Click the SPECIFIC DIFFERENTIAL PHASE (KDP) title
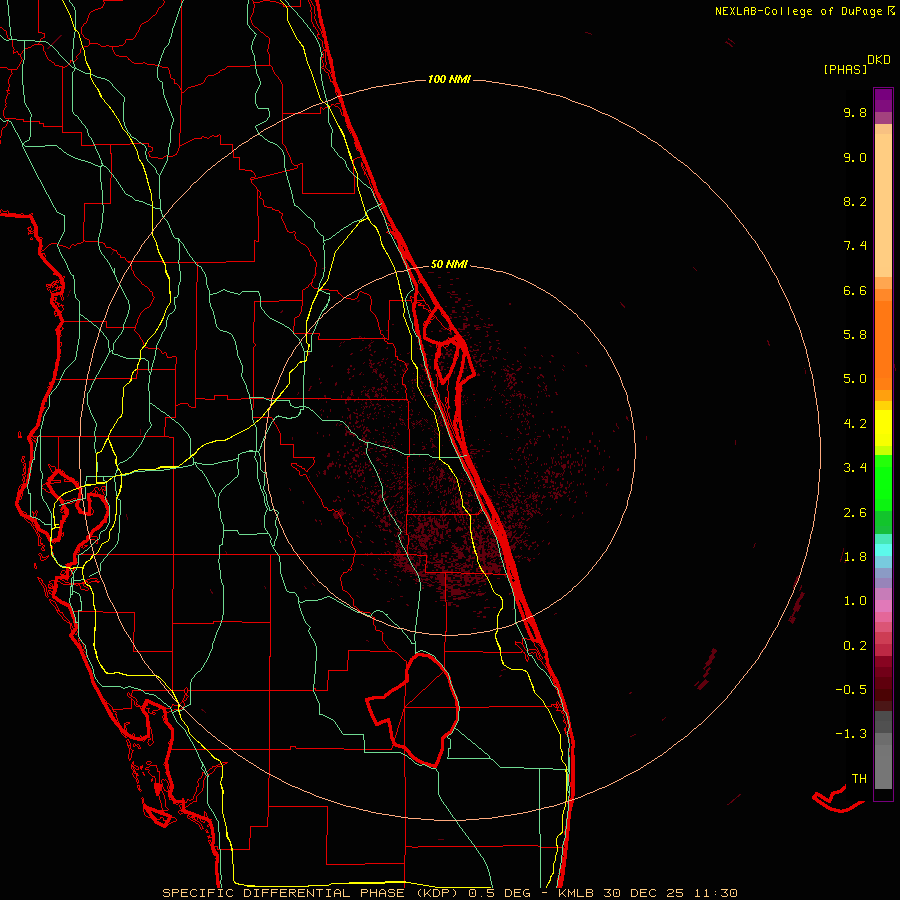 coord(309,893)
